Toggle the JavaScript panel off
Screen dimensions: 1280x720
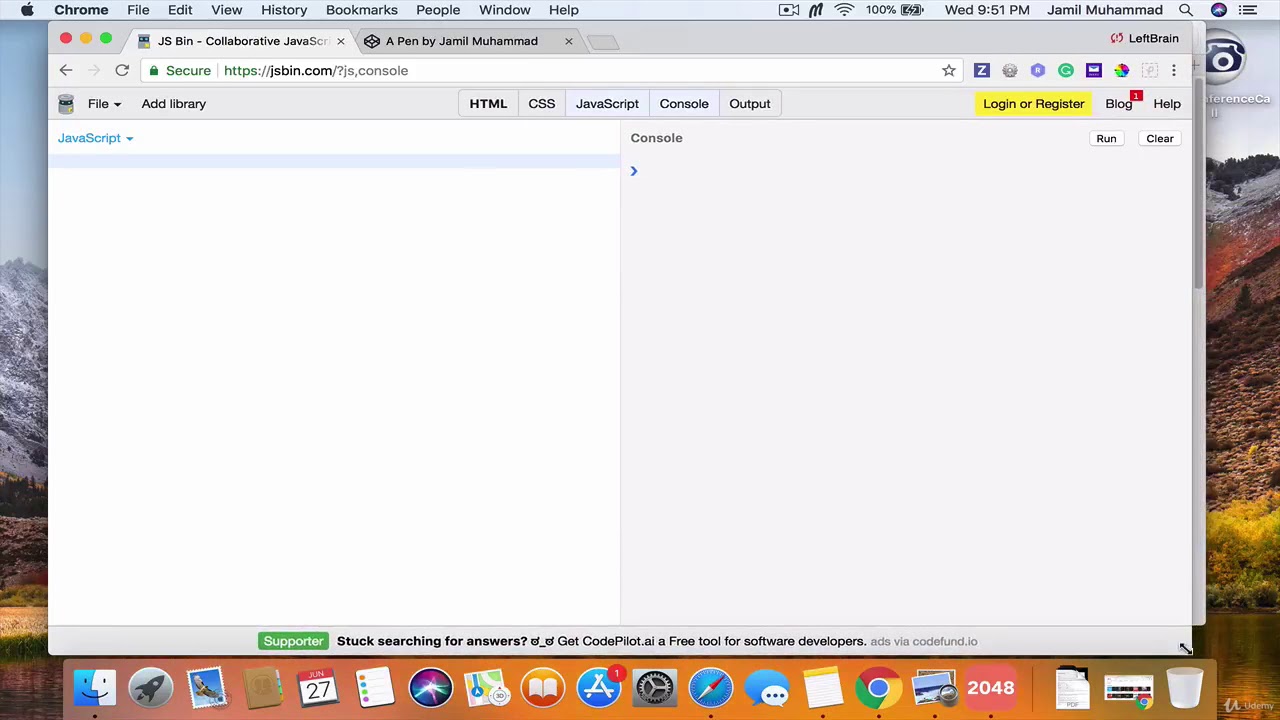(607, 104)
